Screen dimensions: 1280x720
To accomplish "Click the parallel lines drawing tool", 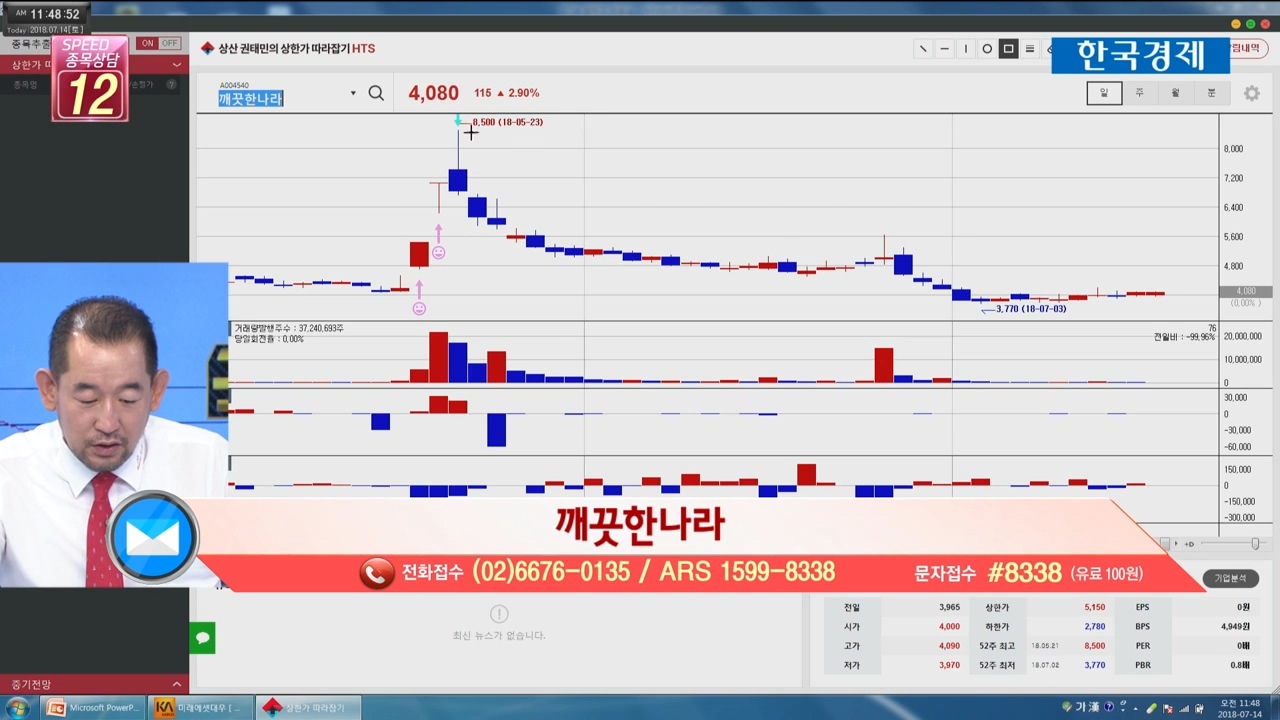I will 1030,49.
